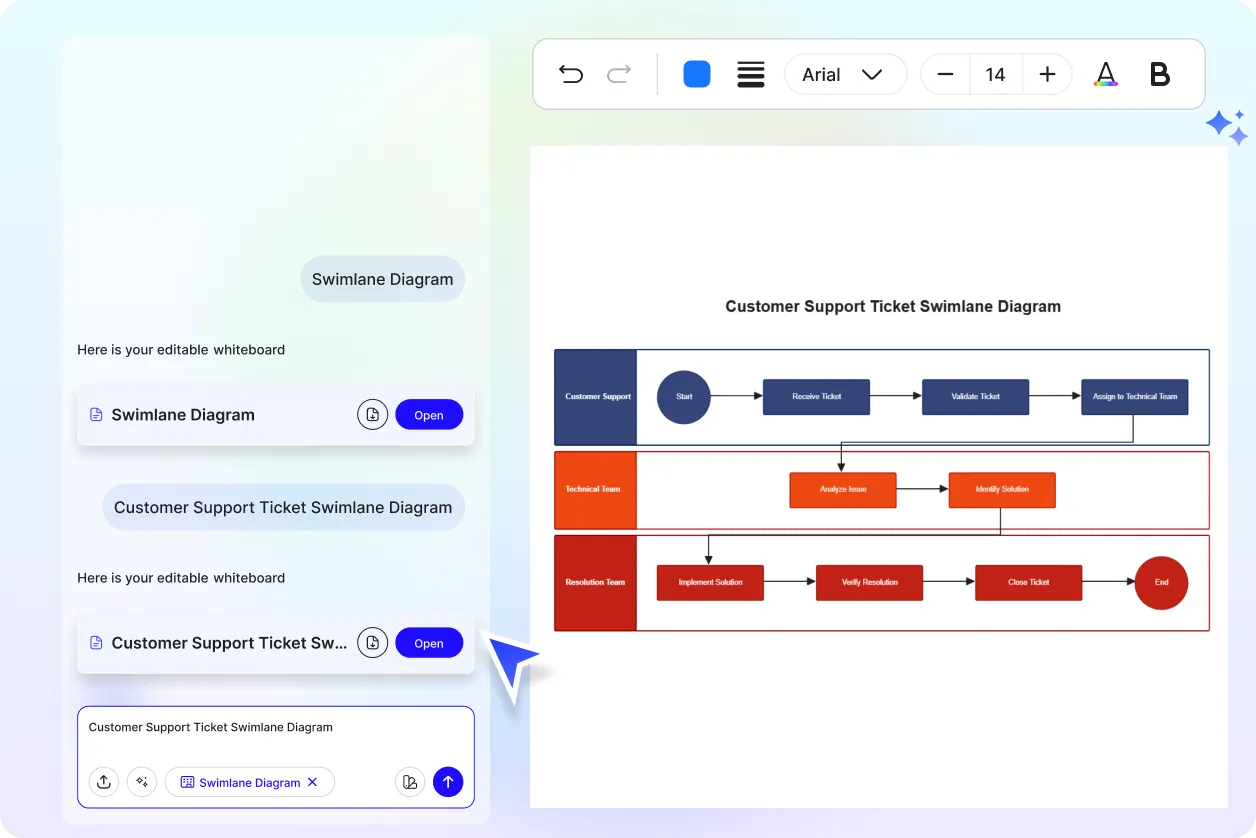Open text alignment options

click(x=751, y=74)
